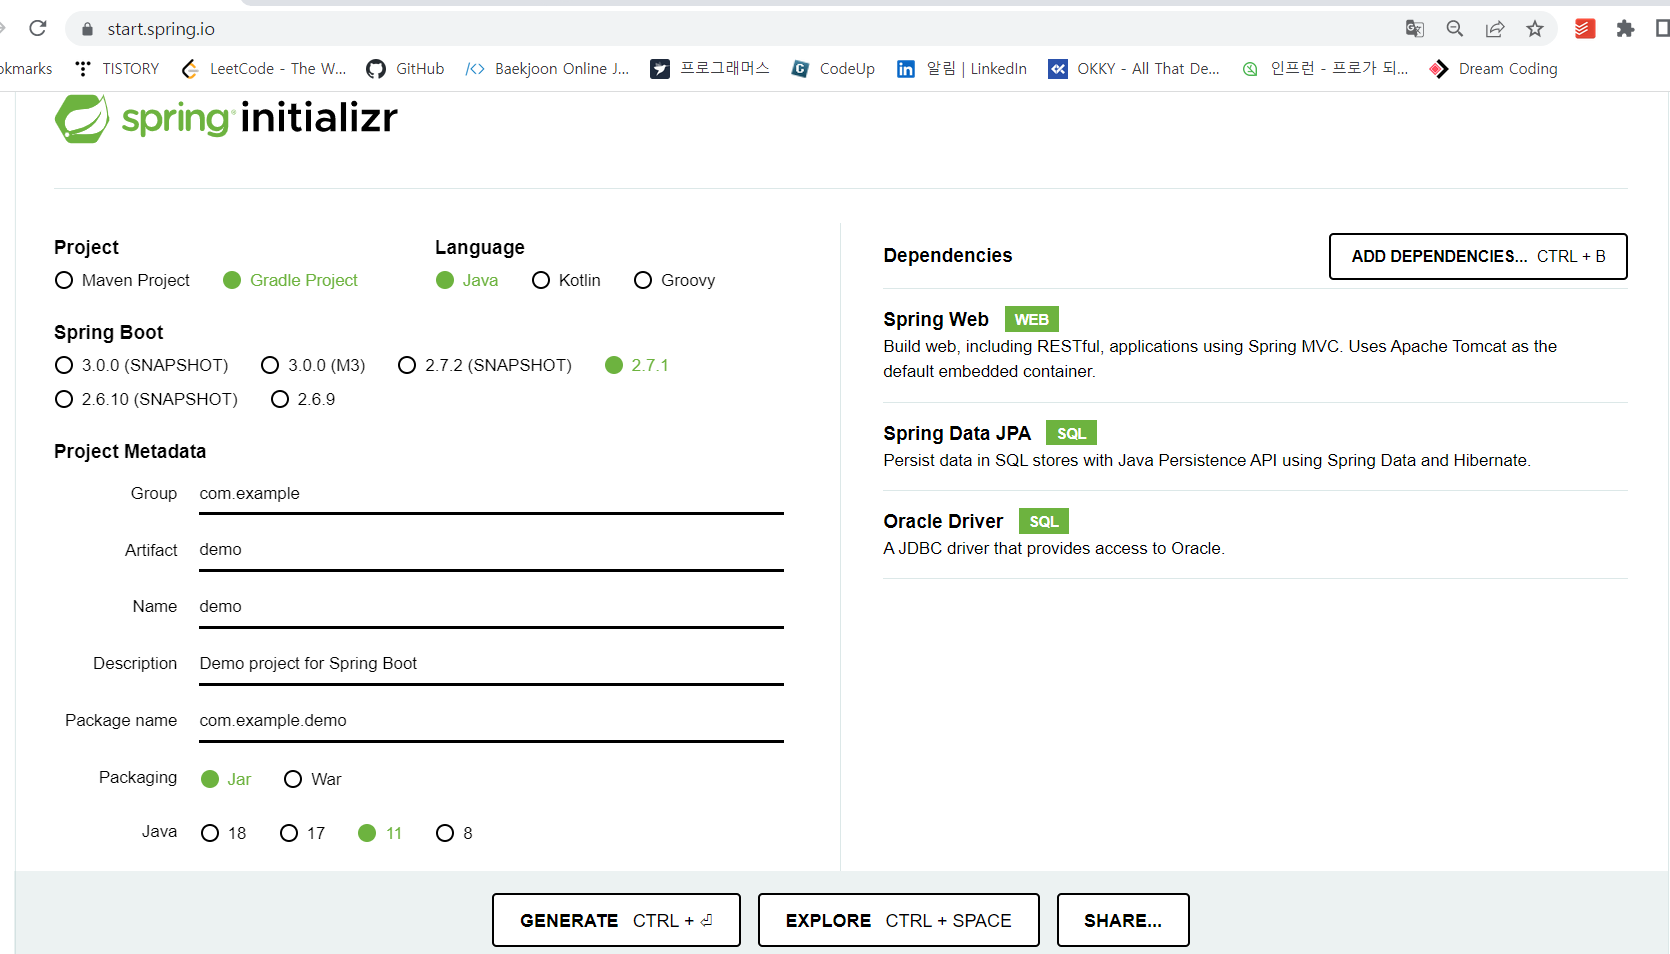This screenshot has width=1670, height=954.
Task: Click the Spring Web dependency entry
Action: point(1255,345)
